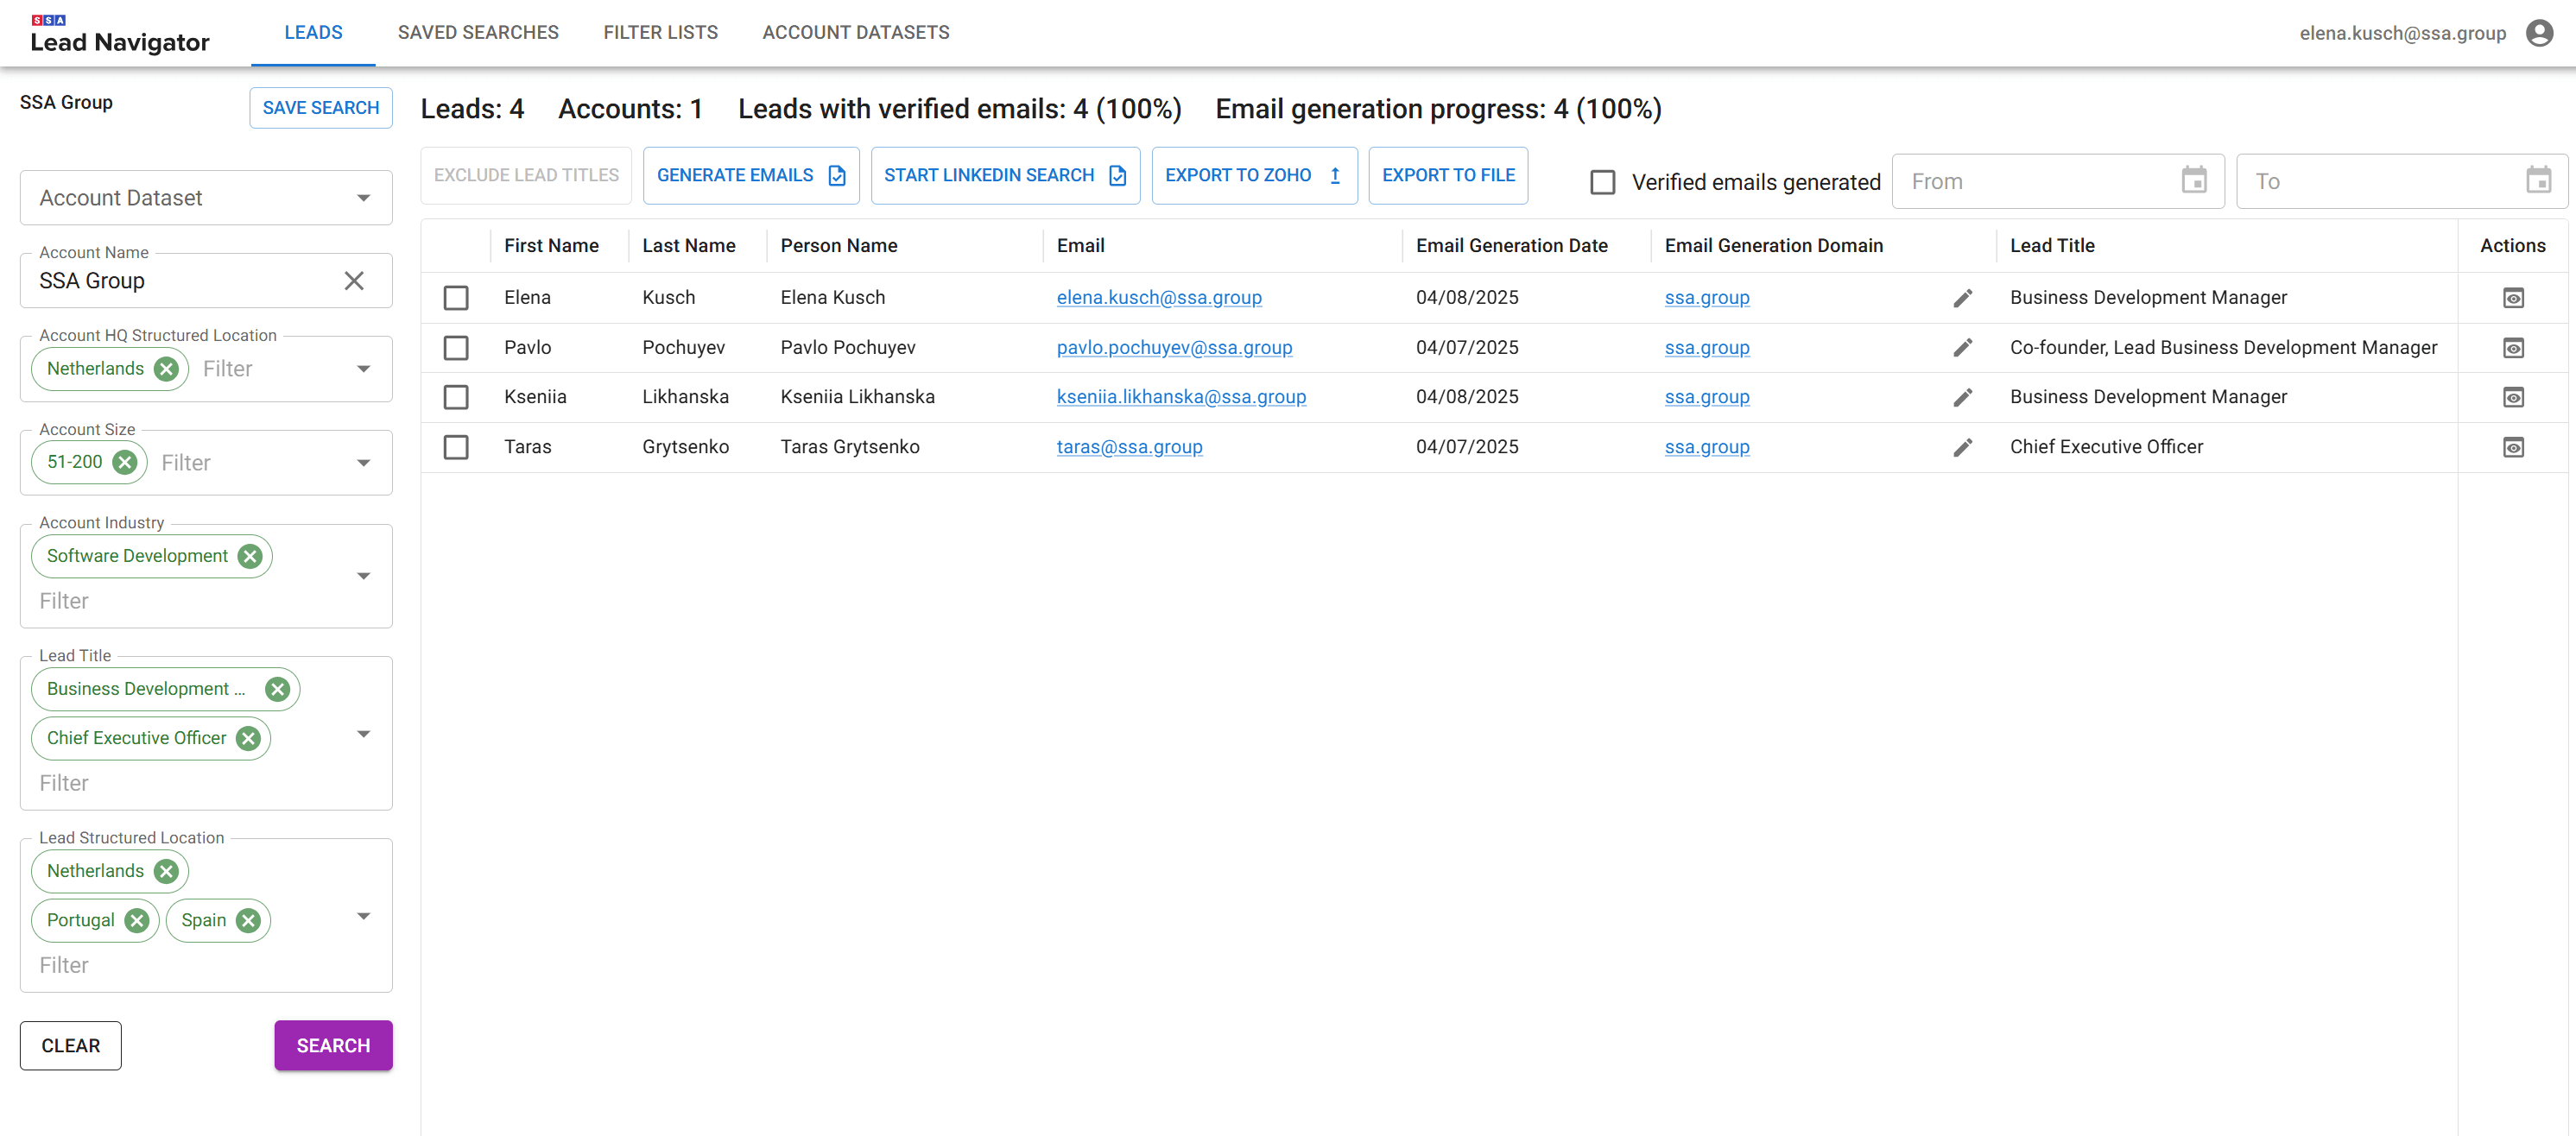The height and width of the screenshot is (1136, 2576).
Task: Open the From date calendar picker
Action: coord(2194,181)
